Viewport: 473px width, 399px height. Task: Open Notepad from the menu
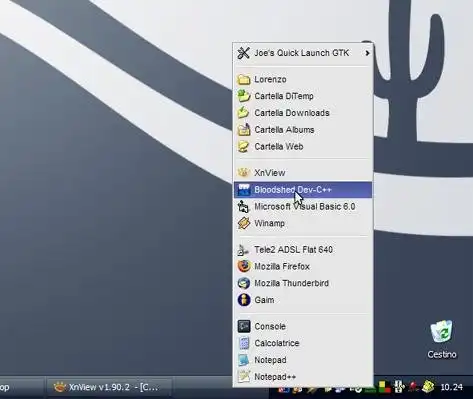303,360
